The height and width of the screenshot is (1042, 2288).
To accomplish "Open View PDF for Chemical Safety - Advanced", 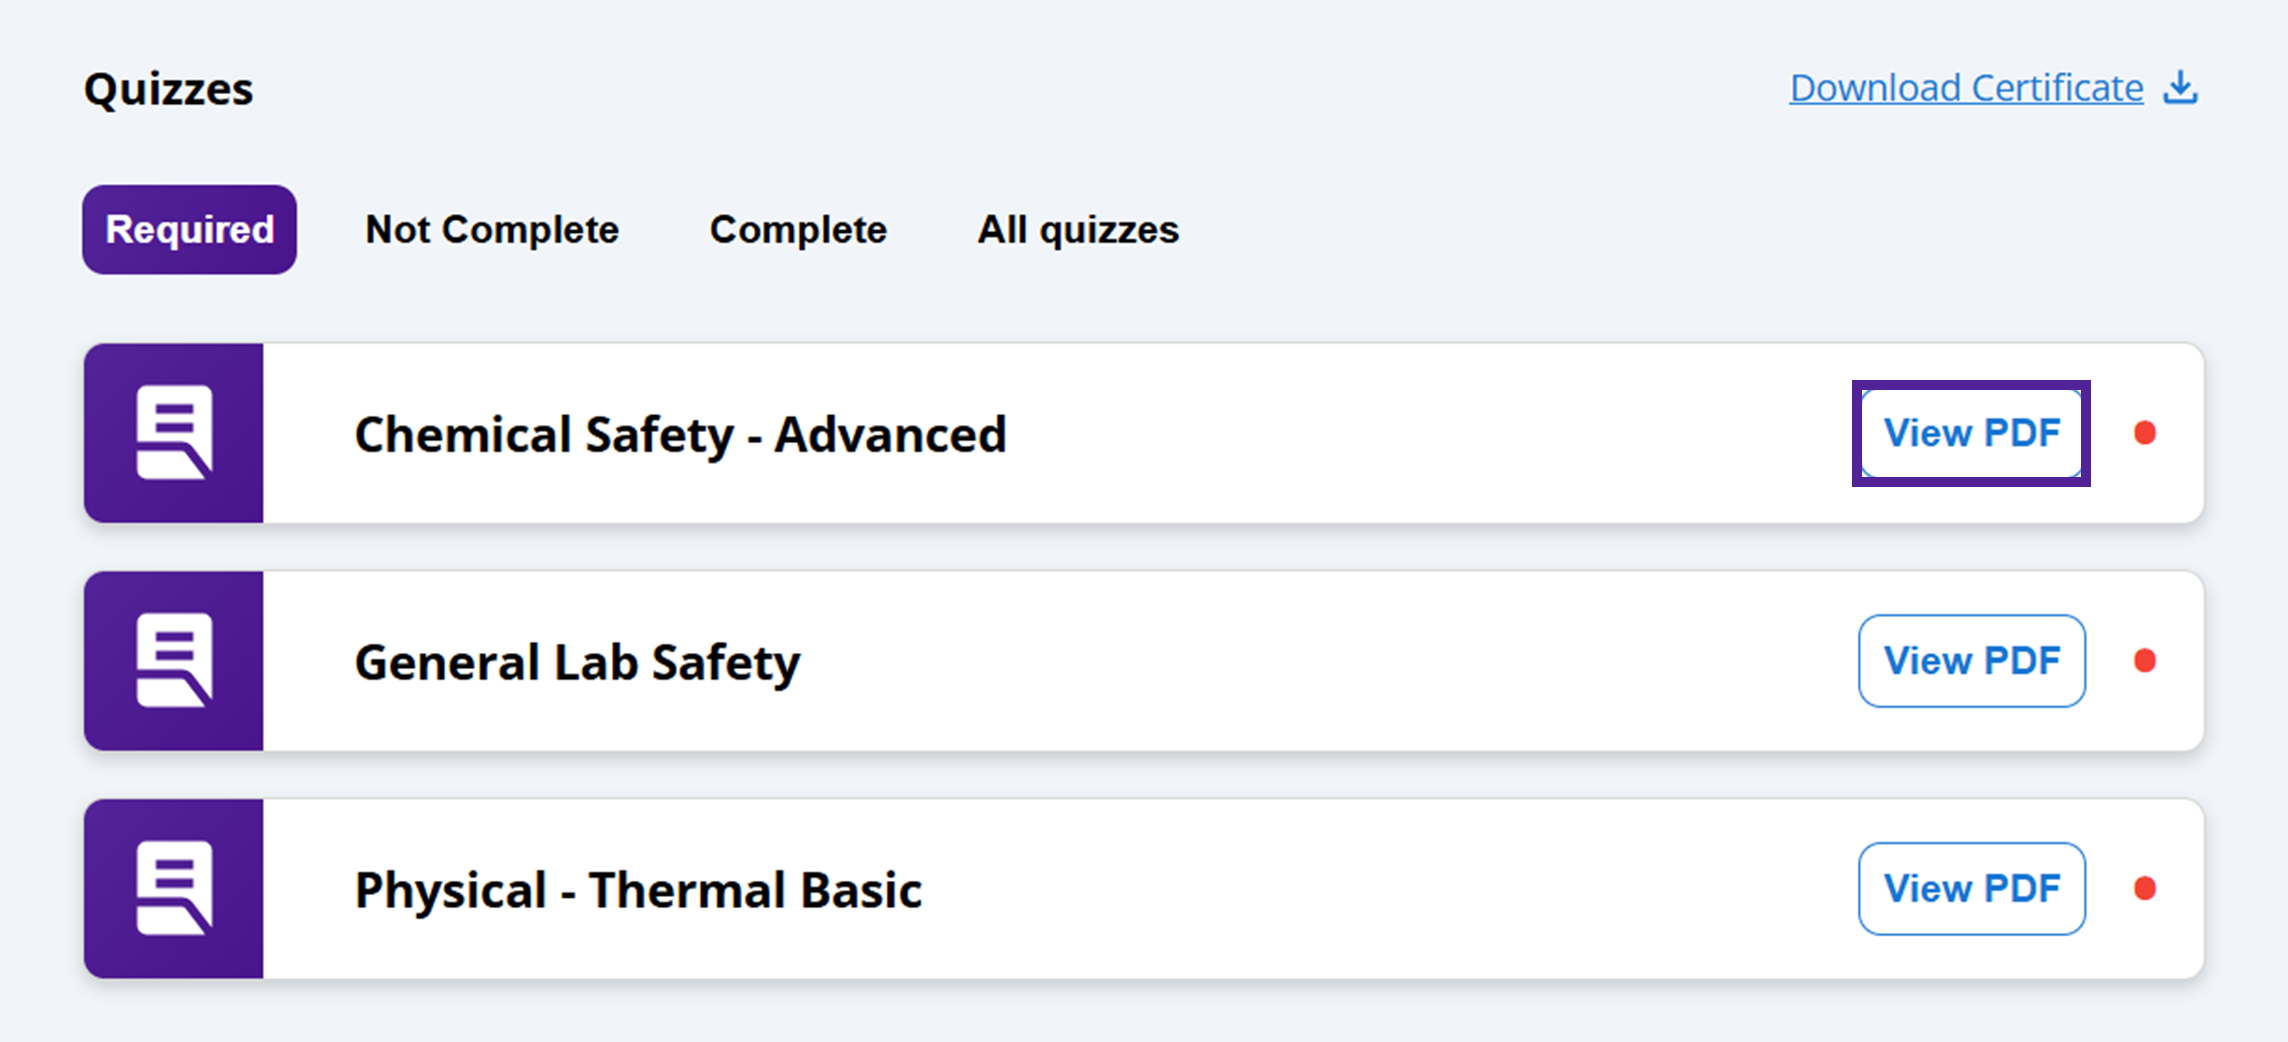I will (x=1971, y=433).
